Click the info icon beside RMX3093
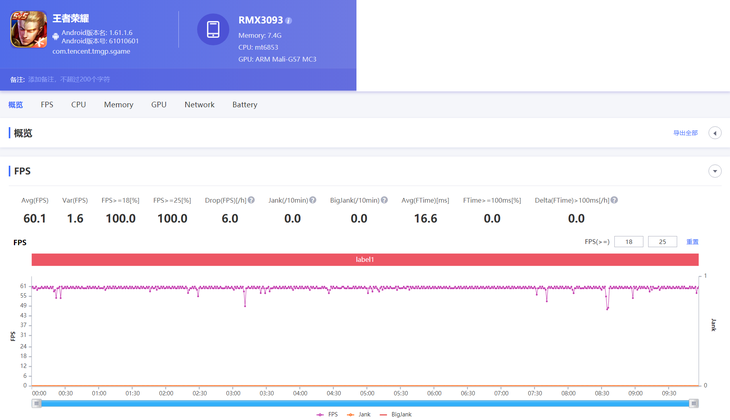Image resolution: width=730 pixels, height=420 pixels. (x=289, y=20)
